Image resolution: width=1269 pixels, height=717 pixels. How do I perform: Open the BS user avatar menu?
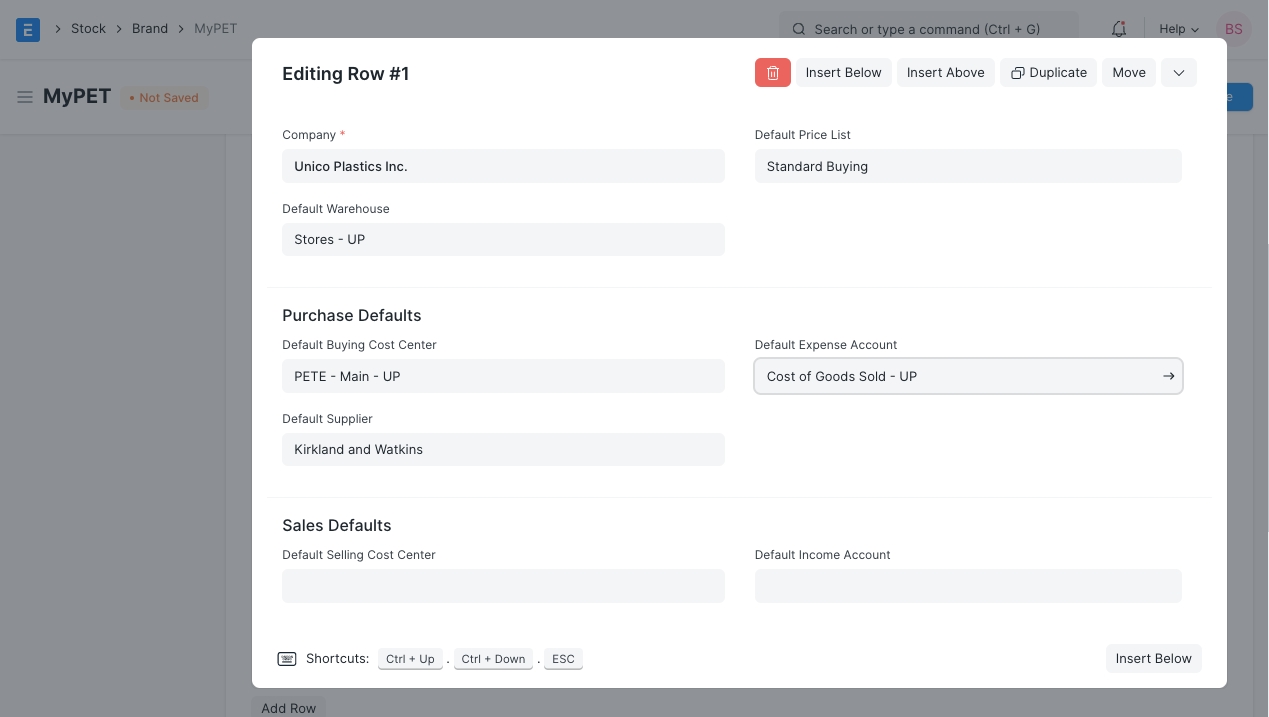coord(1233,29)
